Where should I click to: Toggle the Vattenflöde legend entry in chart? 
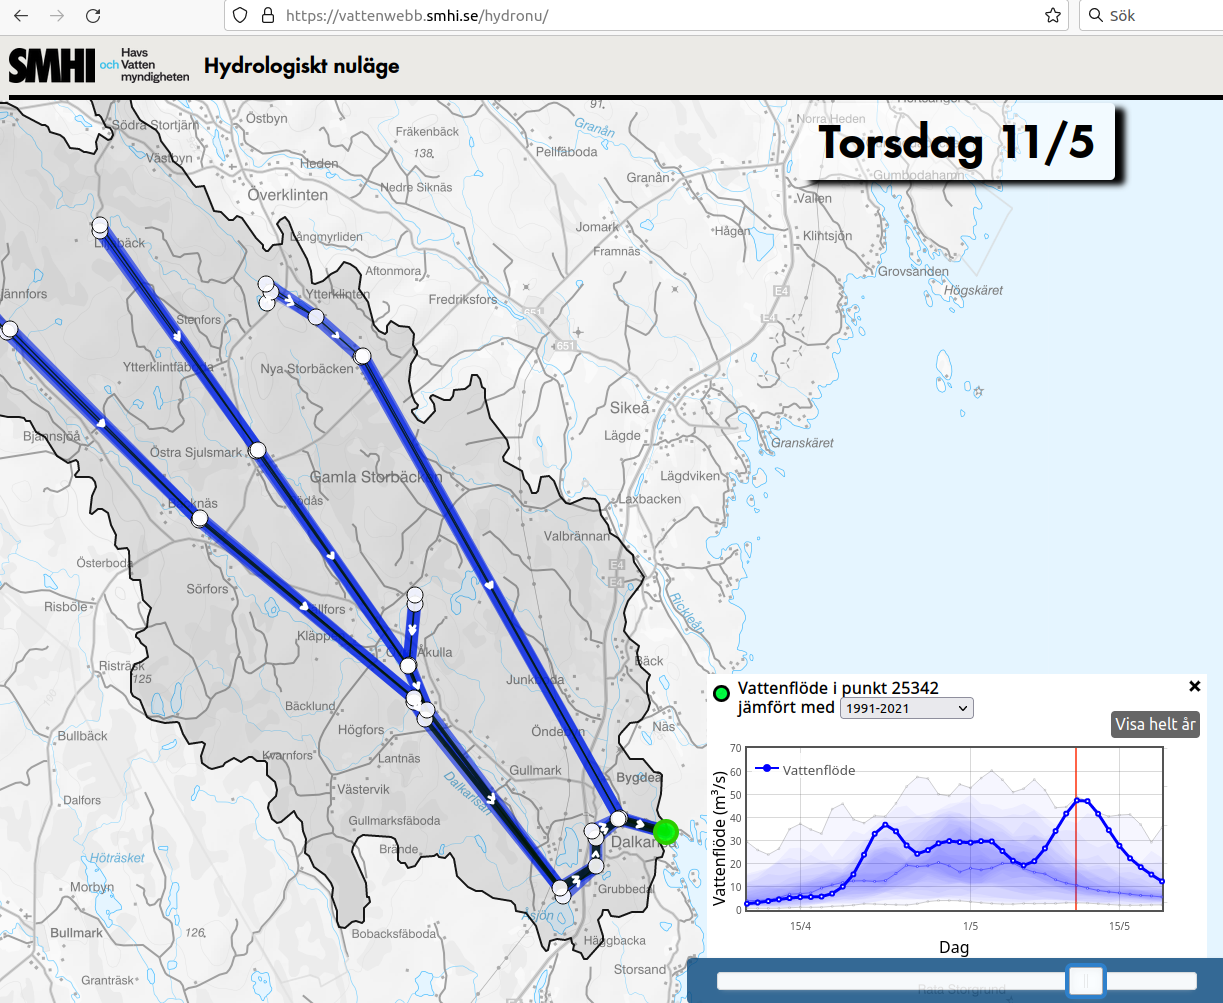pyautogui.click(x=807, y=769)
